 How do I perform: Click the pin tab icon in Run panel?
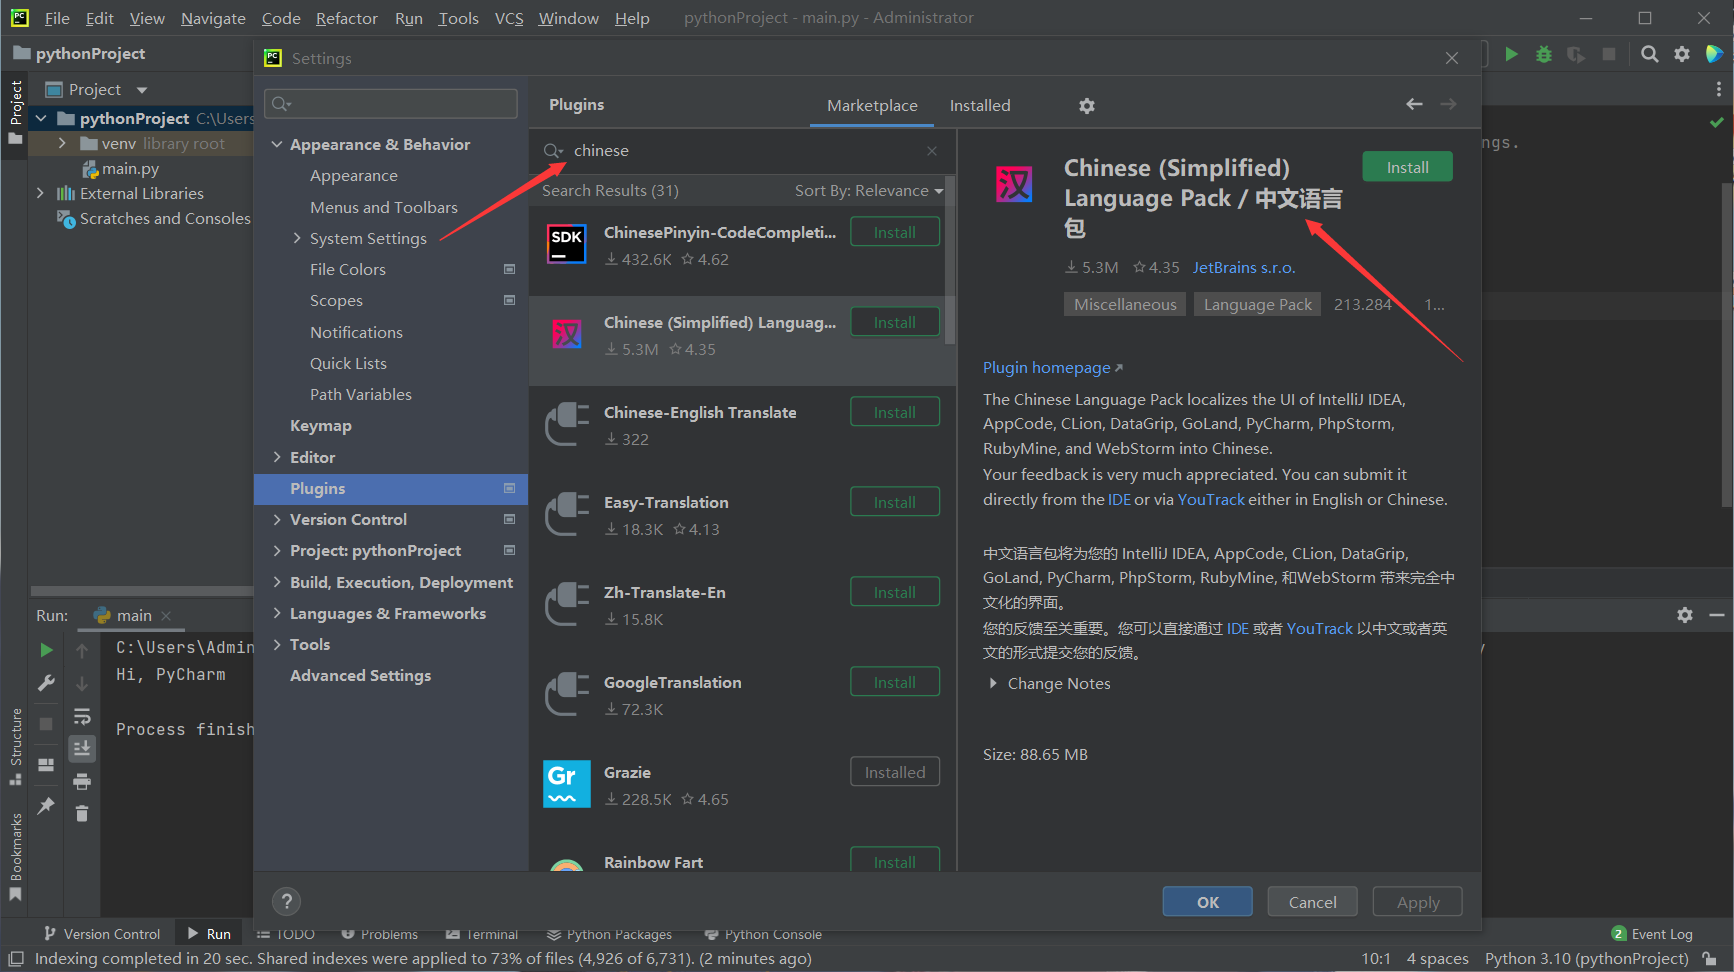(x=46, y=806)
